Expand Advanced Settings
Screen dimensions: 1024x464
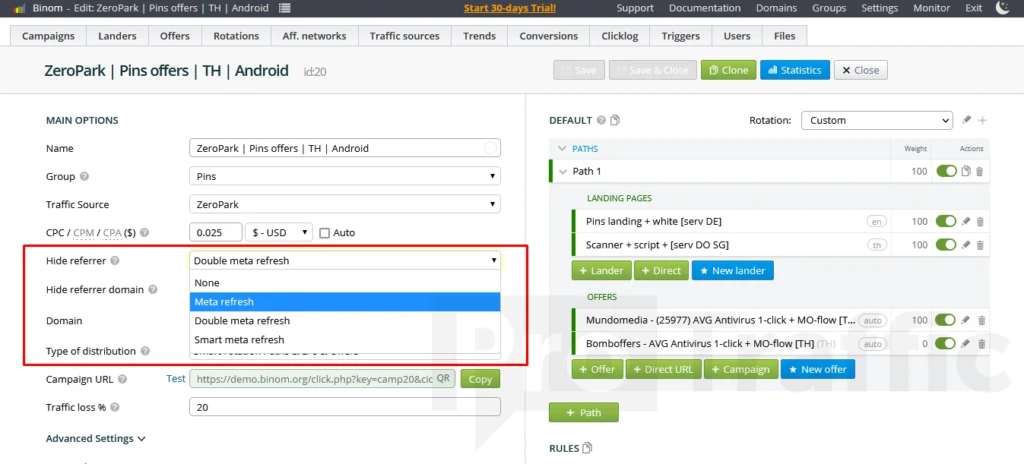[96, 439]
